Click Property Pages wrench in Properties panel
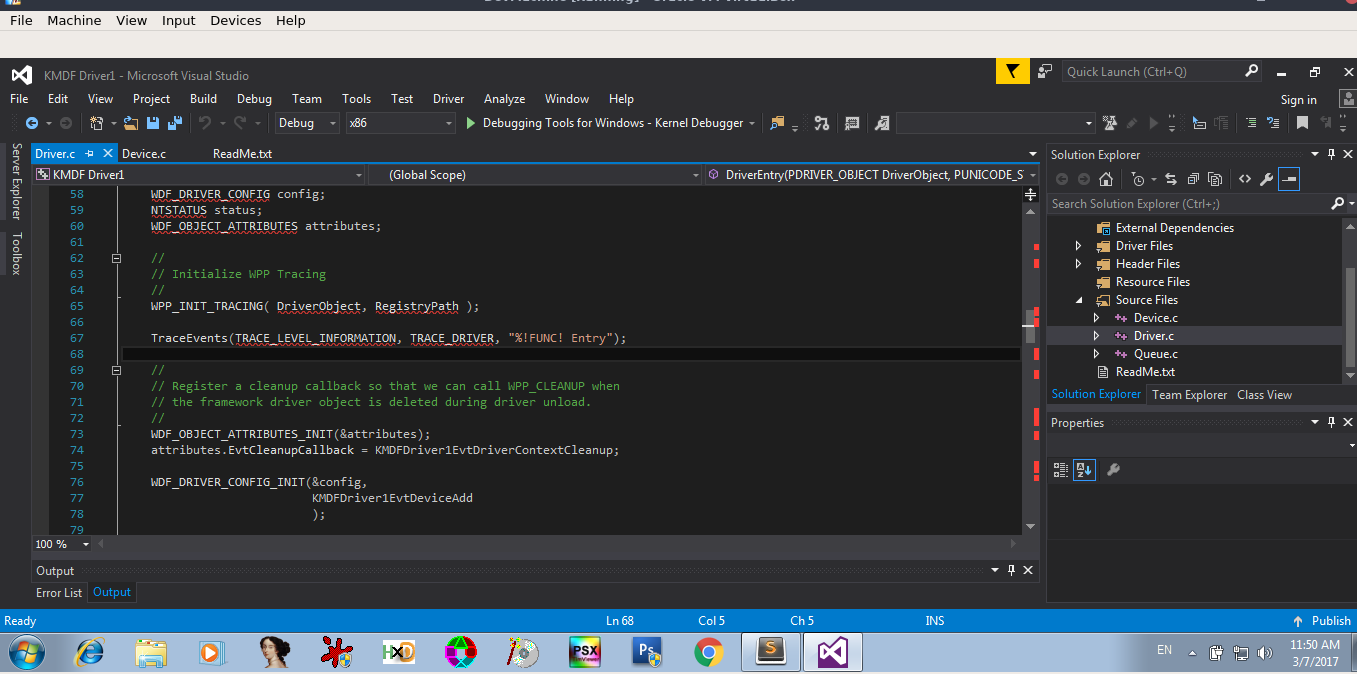Viewport: 1357px width, 674px height. 1113,469
